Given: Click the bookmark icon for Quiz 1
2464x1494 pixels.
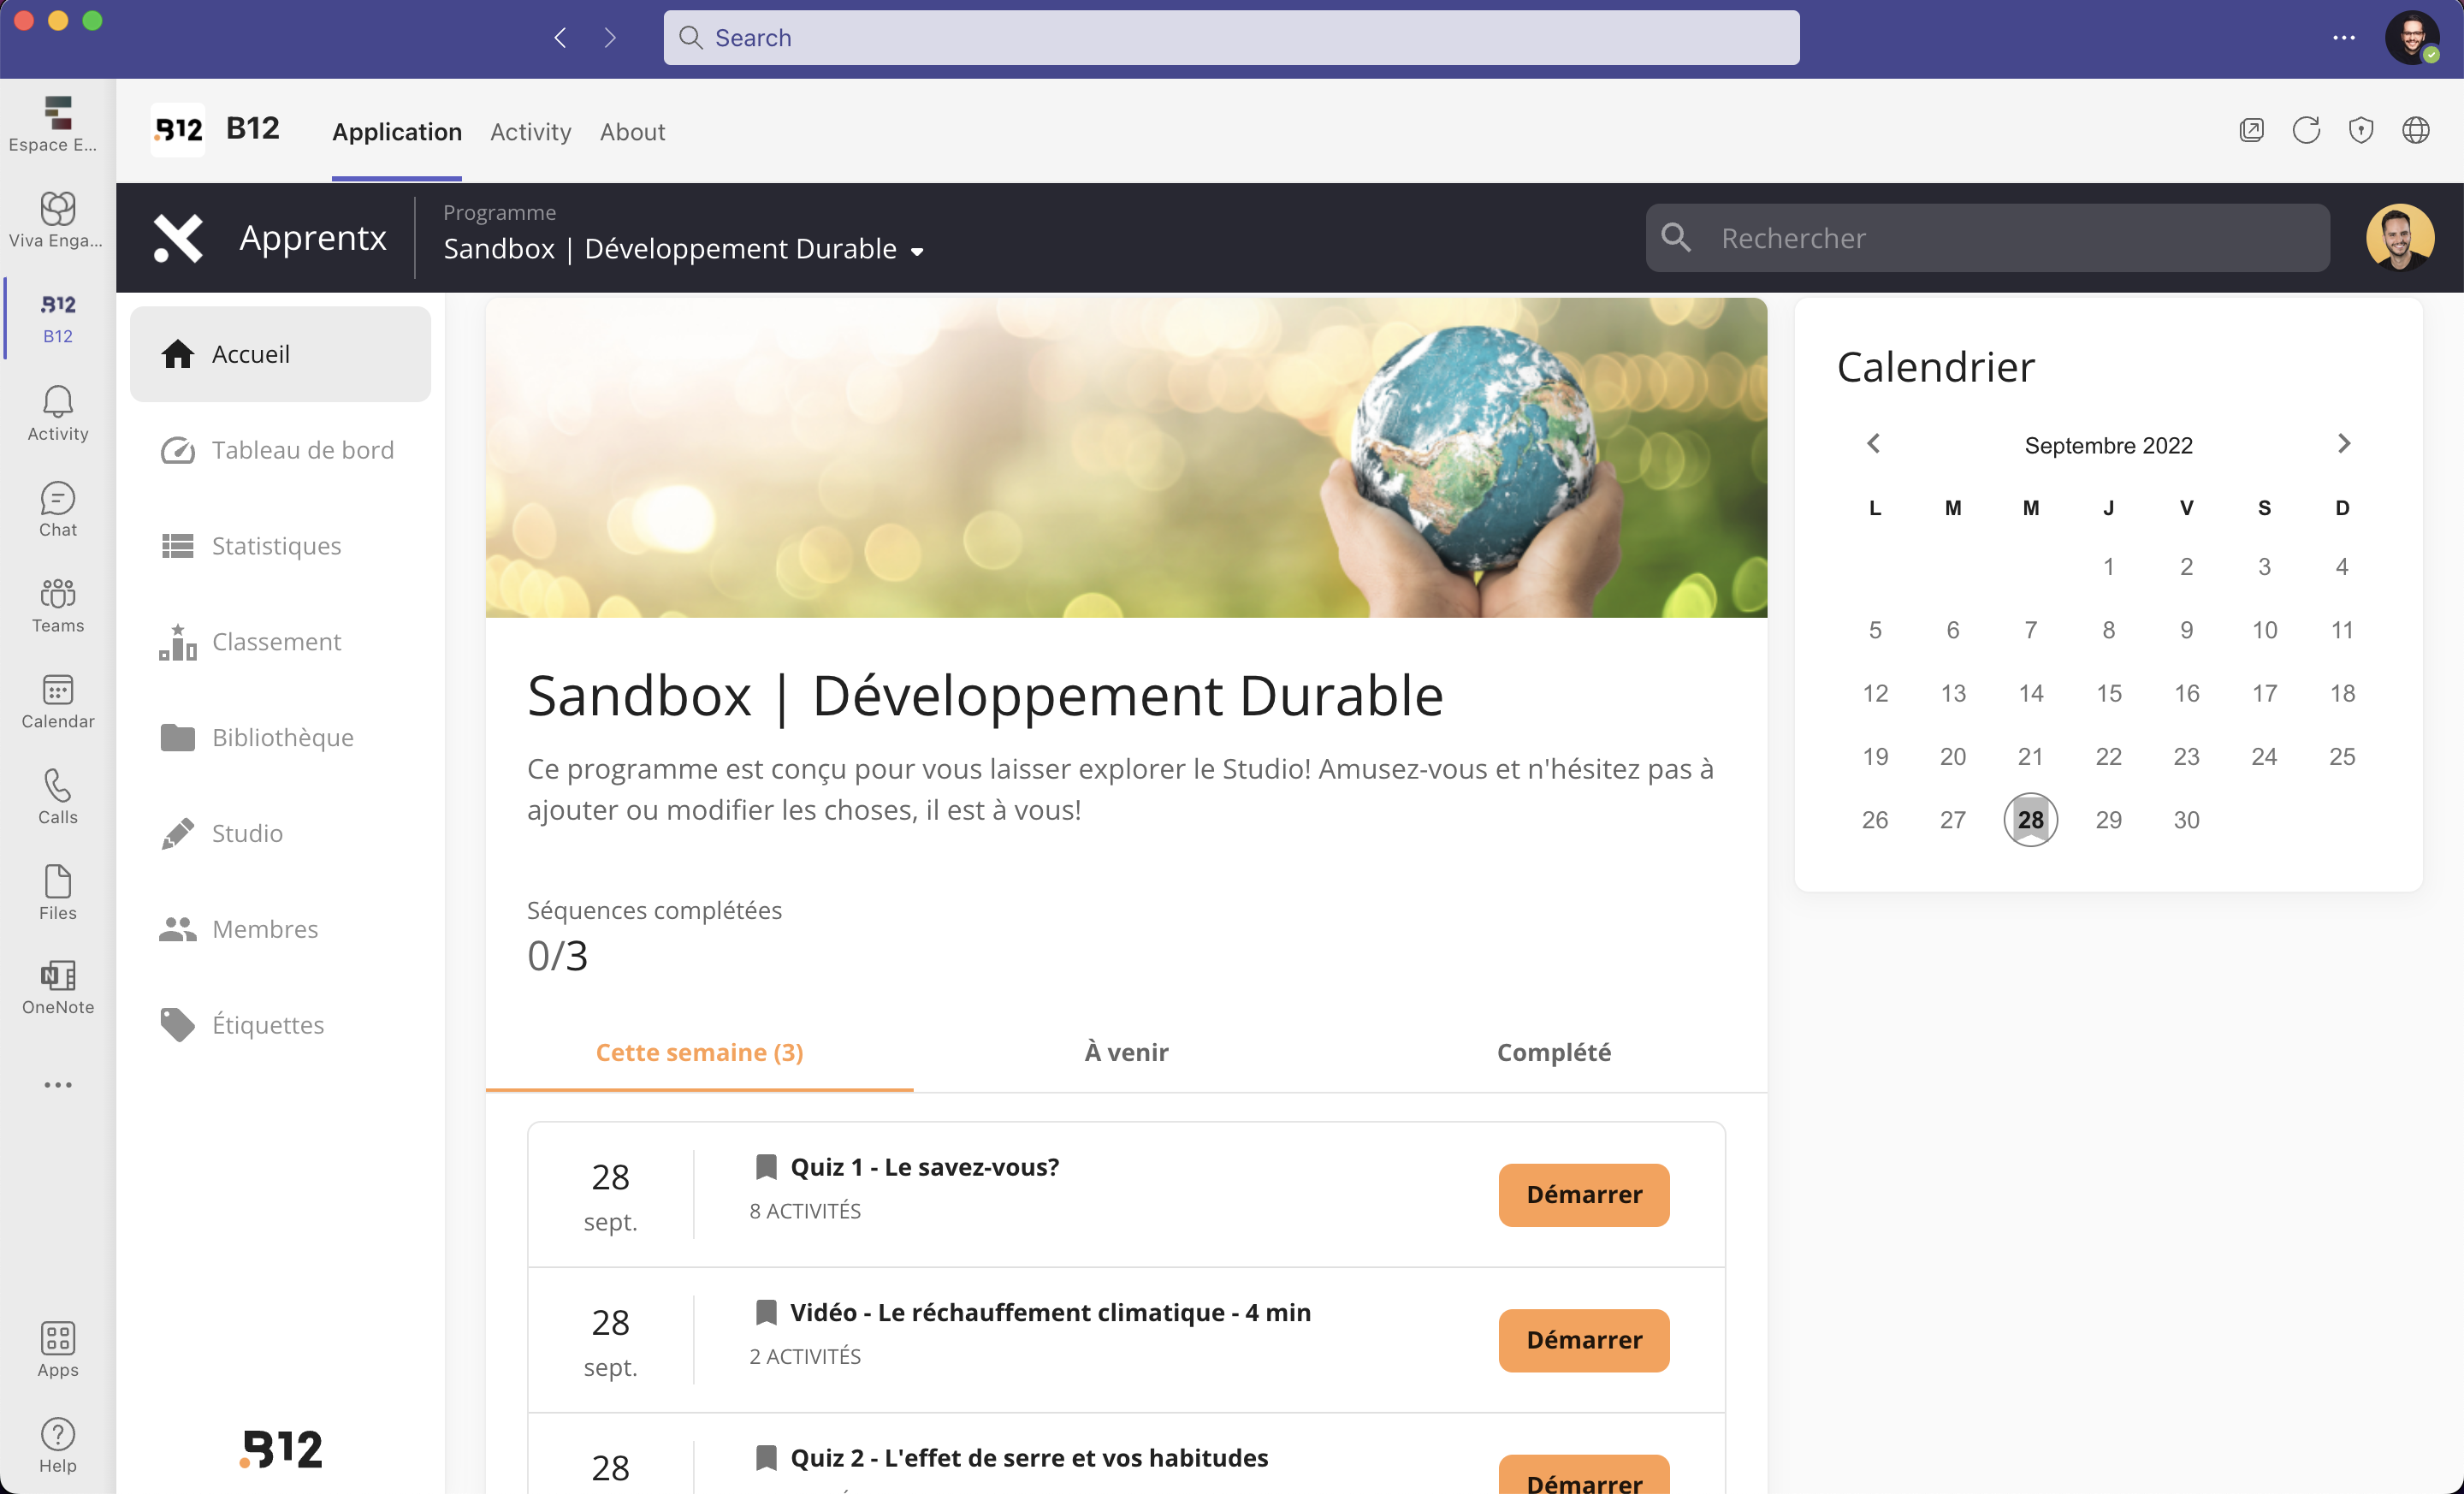Looking at the screenshot, I should click(766, 1167).
